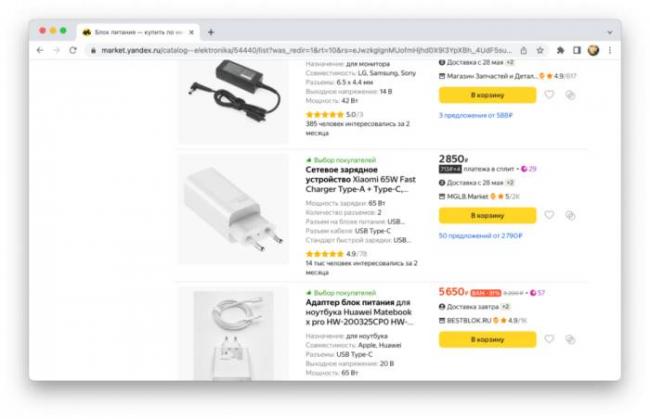650x419 pixels.
Task: Add the Xiaomi 65W charger to favorites
Action: [549, 215]
